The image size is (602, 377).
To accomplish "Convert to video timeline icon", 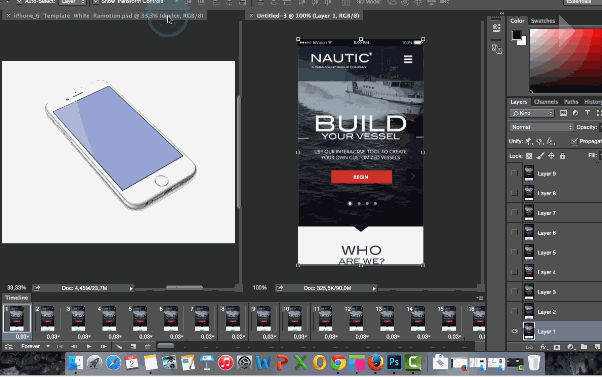I will pyautogui.click(x=8, y=346).
